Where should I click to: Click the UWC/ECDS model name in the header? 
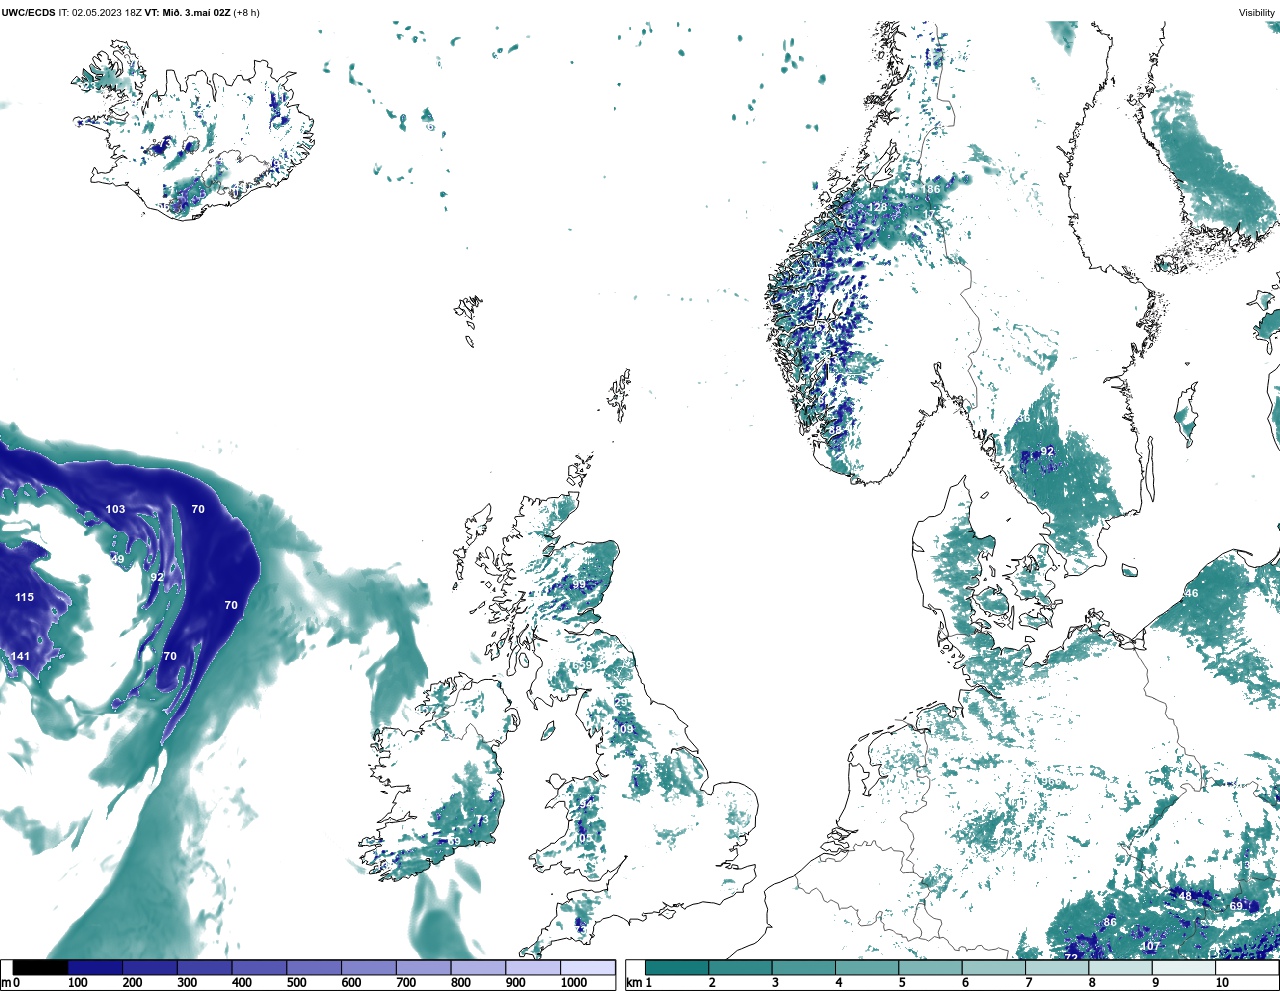pos(28,13)
